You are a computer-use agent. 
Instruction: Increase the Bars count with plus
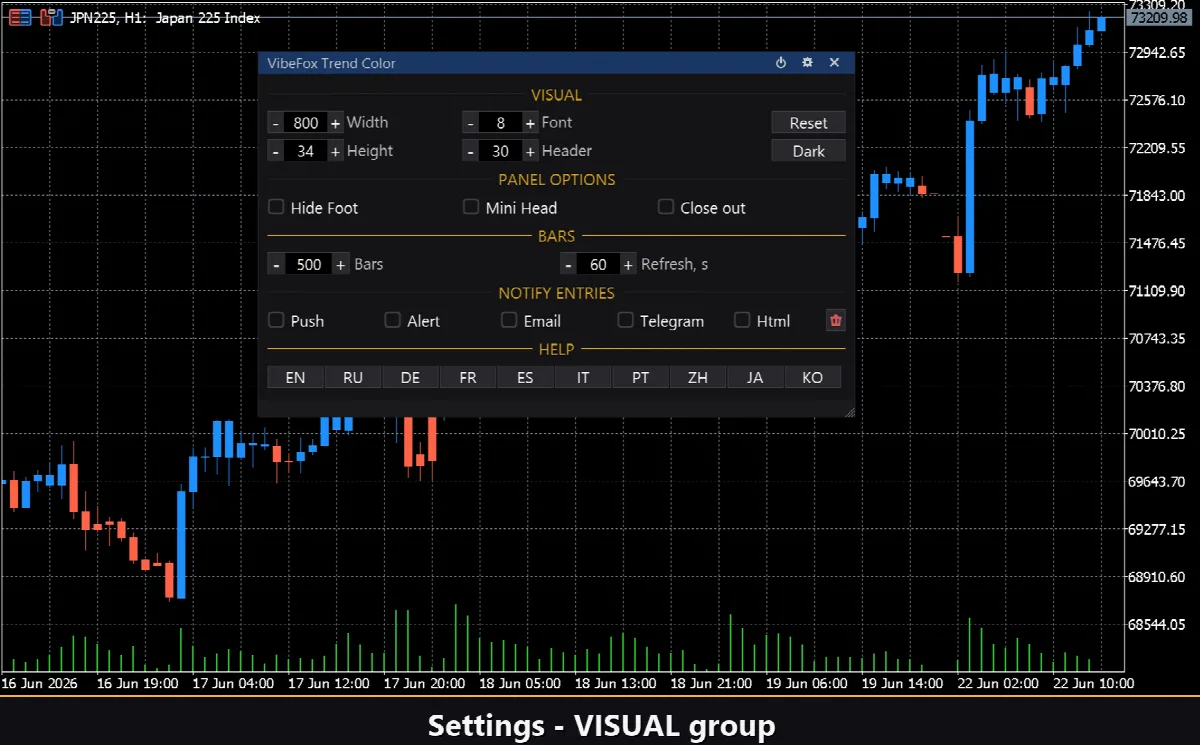(x=341, y=265)
